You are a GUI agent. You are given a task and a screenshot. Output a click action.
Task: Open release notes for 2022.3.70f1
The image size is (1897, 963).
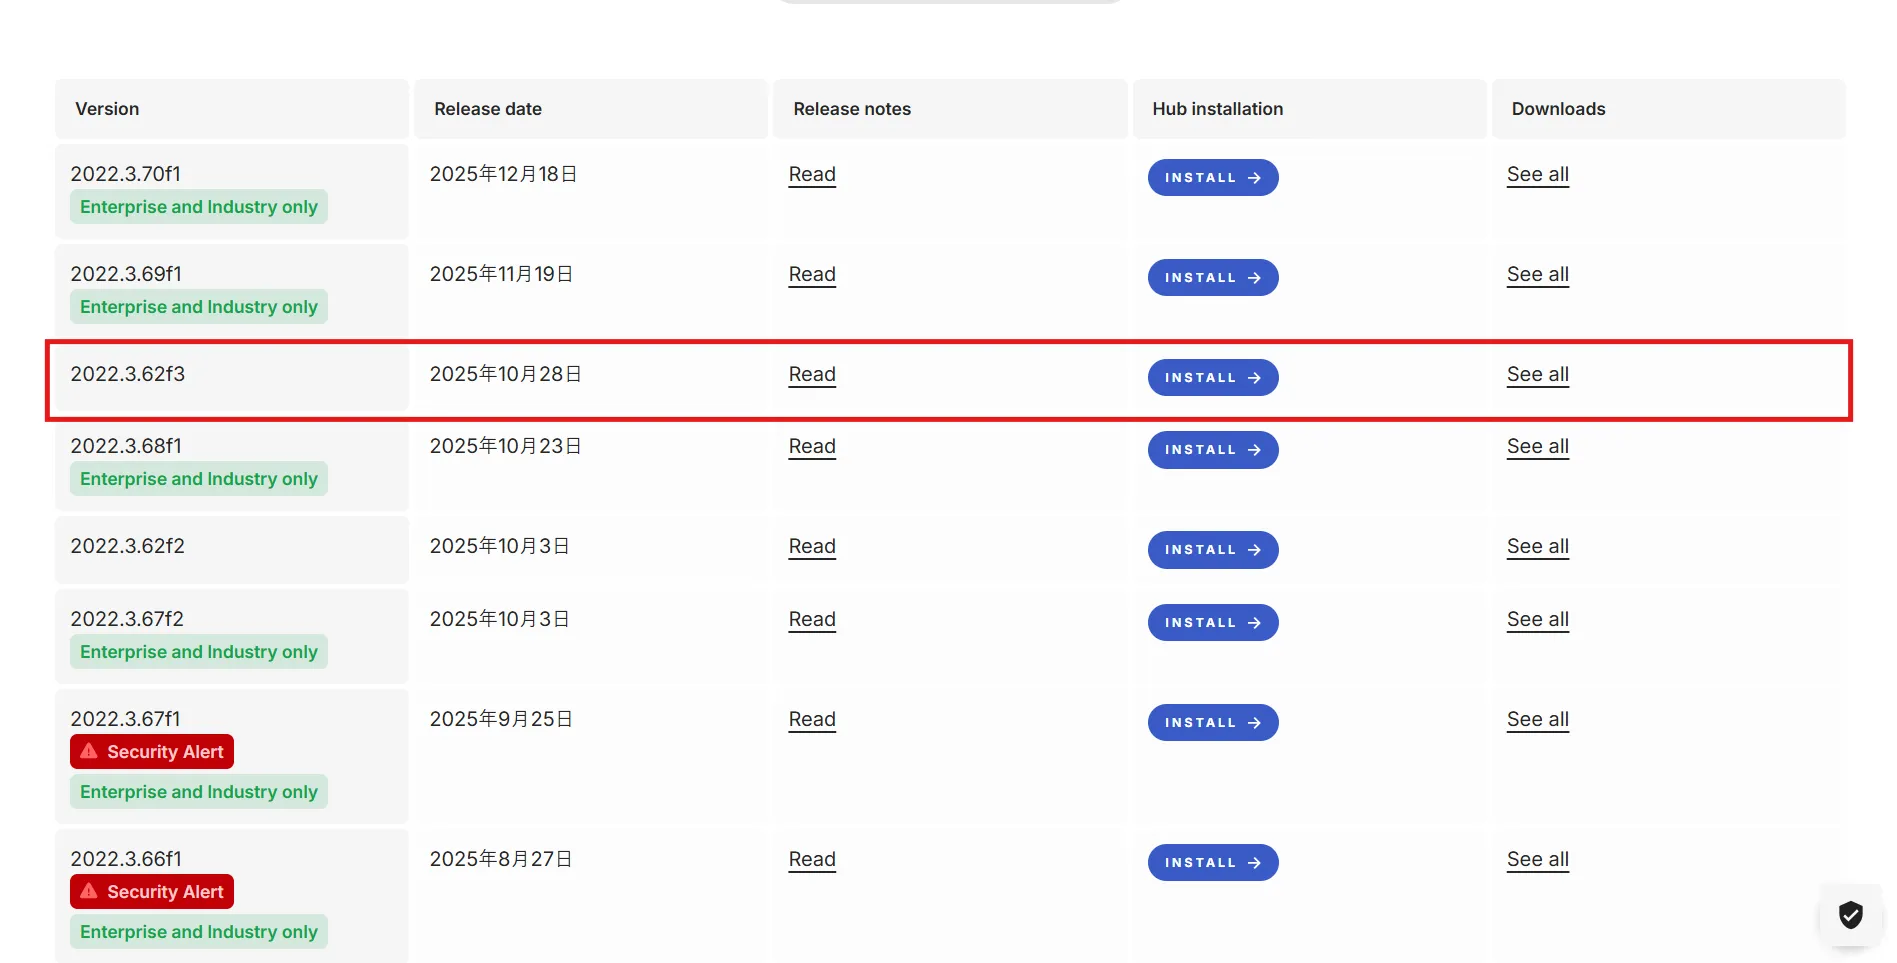tap(811, 174)
